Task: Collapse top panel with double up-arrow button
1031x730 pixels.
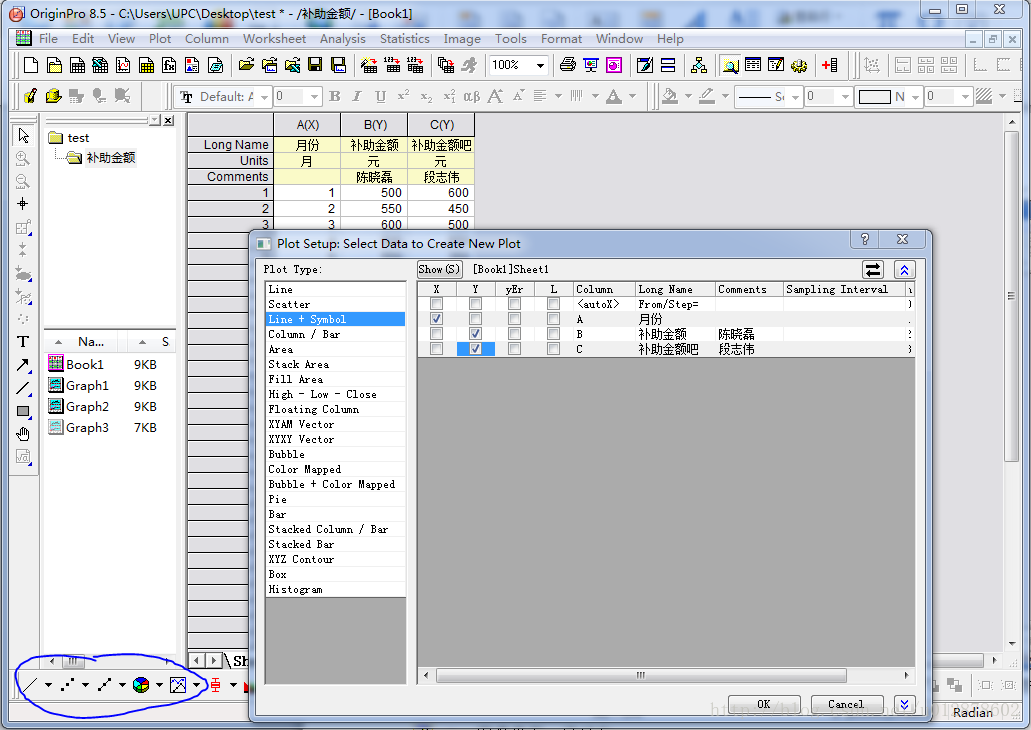Action: coord(904,270)
